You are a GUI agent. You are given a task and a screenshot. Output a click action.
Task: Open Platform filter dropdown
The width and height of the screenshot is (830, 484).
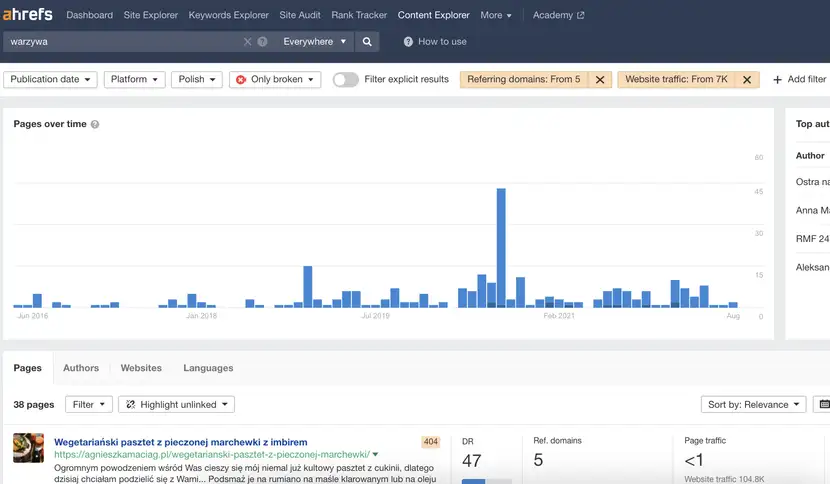click(x=134, y=79)
